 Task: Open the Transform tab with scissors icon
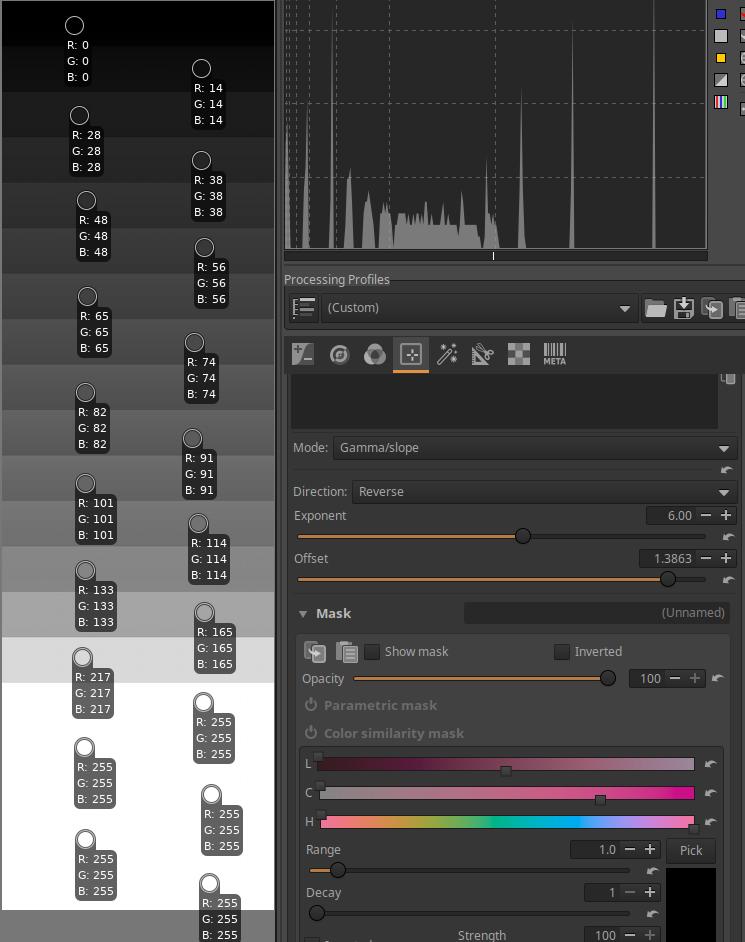[x=483, y=354]
